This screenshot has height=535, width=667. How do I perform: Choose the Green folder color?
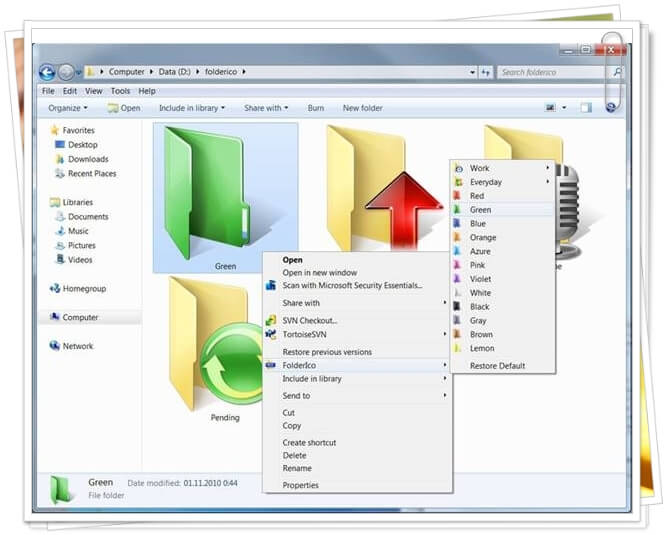(x=503, y=210)
